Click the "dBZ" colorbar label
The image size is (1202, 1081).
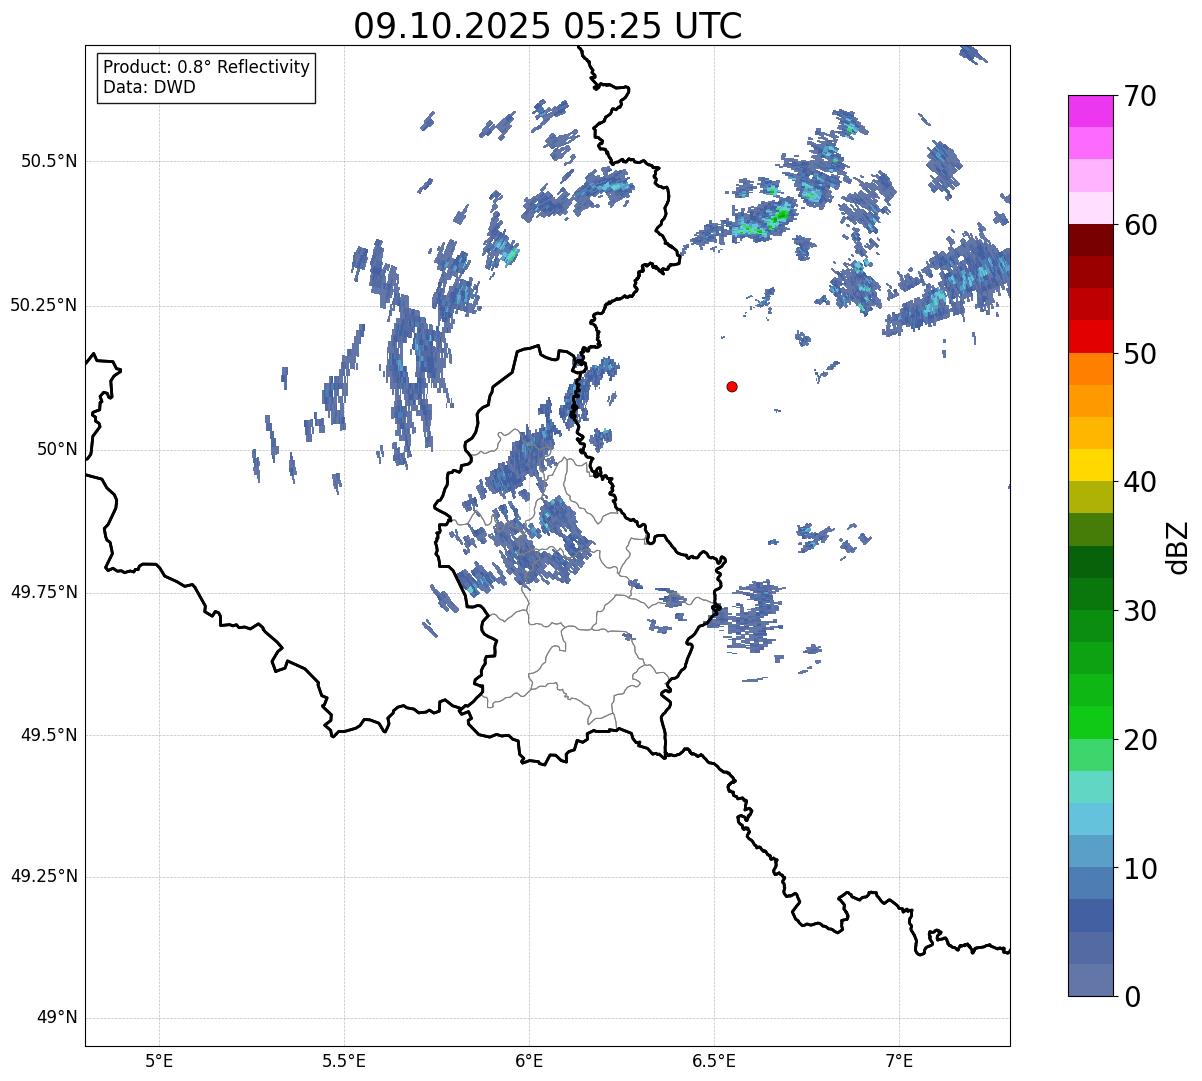(x=1178, y=546)
